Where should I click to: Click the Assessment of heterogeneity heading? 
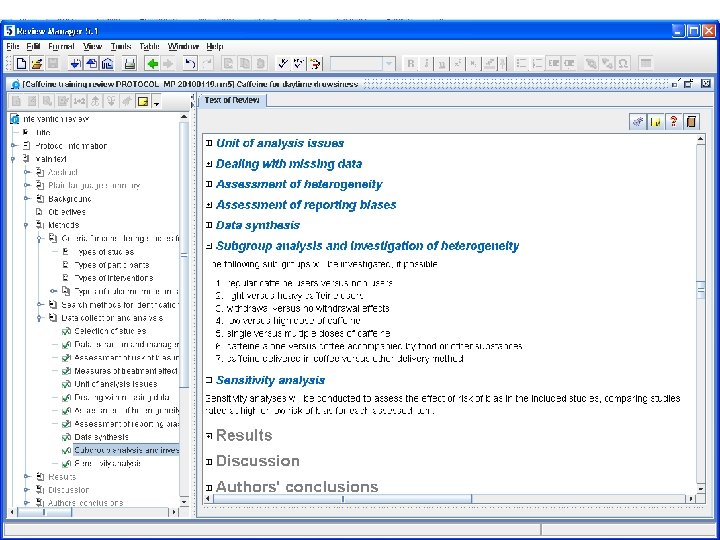(x=299, y=185)
